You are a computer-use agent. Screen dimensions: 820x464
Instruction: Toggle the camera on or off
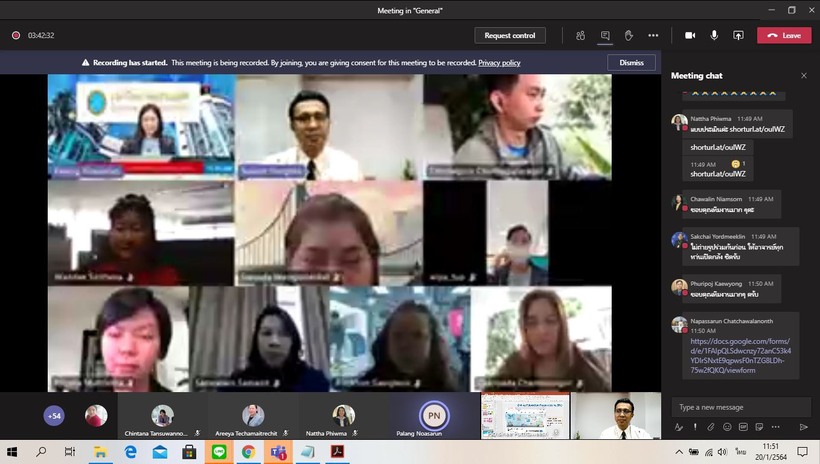(x=690, y=36)
